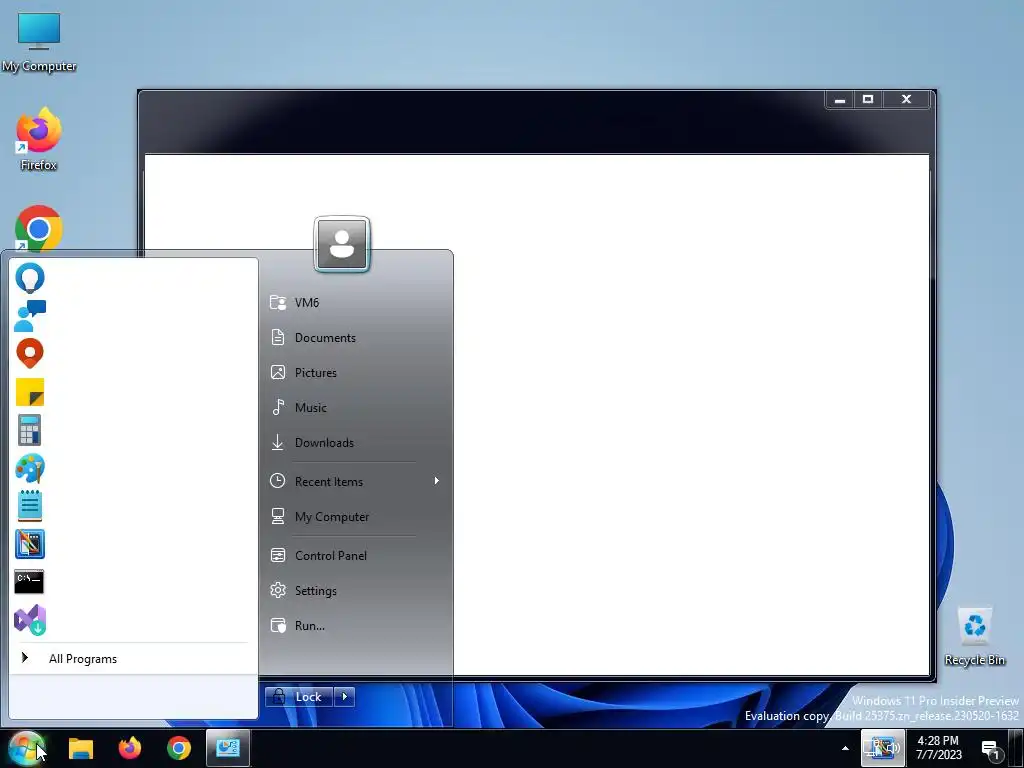Switch to the active taskbar app window
This screenshot has height=768, width=1024.
click(x=228, y=748)
